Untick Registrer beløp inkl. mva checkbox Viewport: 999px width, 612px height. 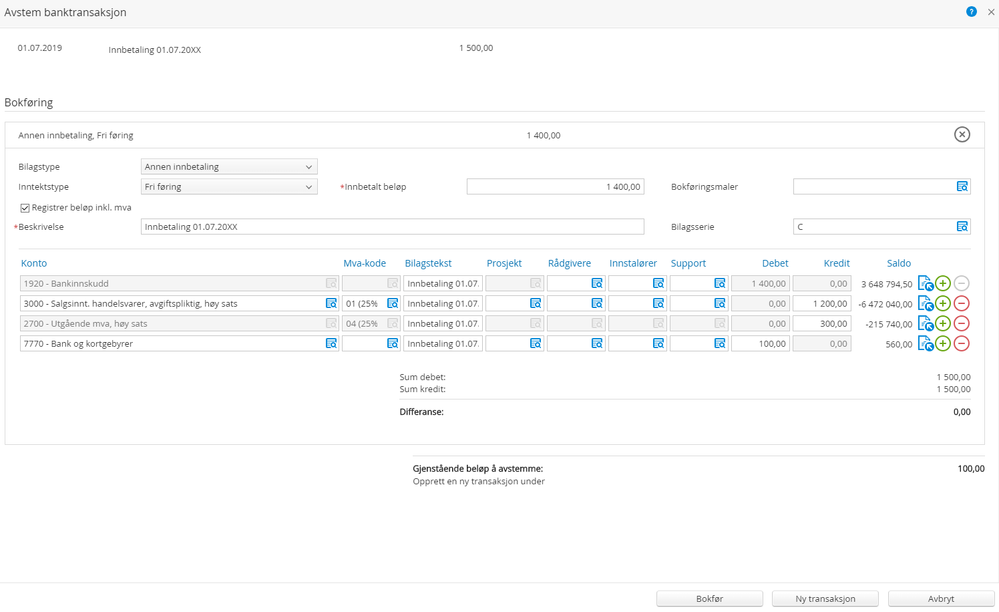coord(25,208)
